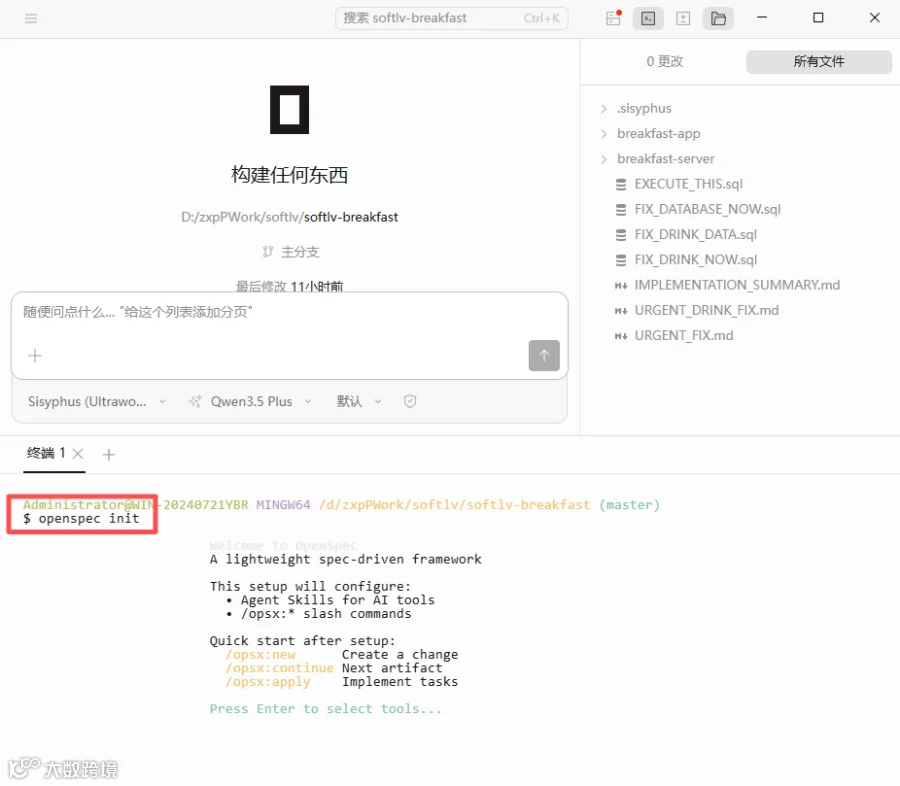Open the 默认 variant dropdown

(x=358, y=401)
